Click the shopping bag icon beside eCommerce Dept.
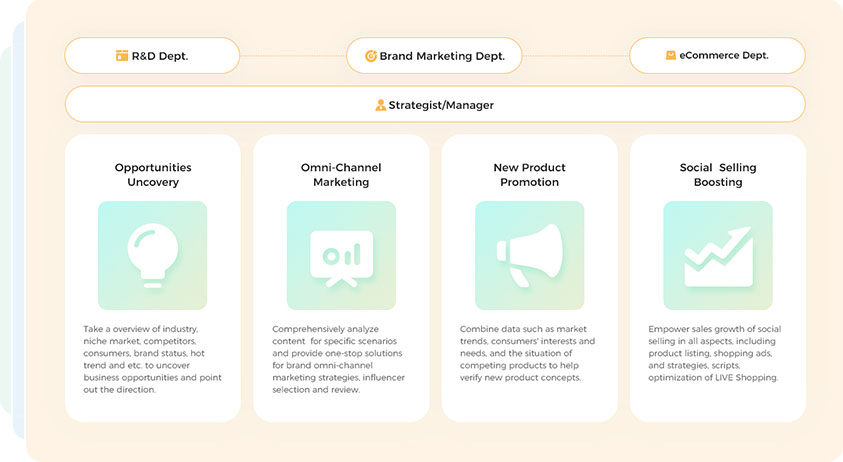 point(671,55)
